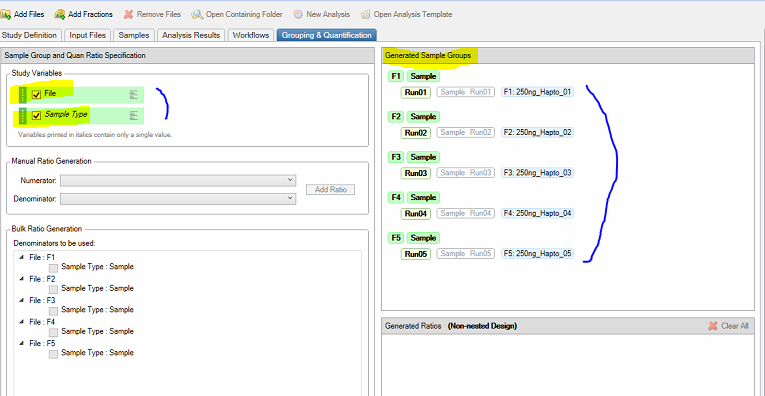Click the Sample Run01 gray label
This screenshot has width=765, height=396.
coord(465,92)
